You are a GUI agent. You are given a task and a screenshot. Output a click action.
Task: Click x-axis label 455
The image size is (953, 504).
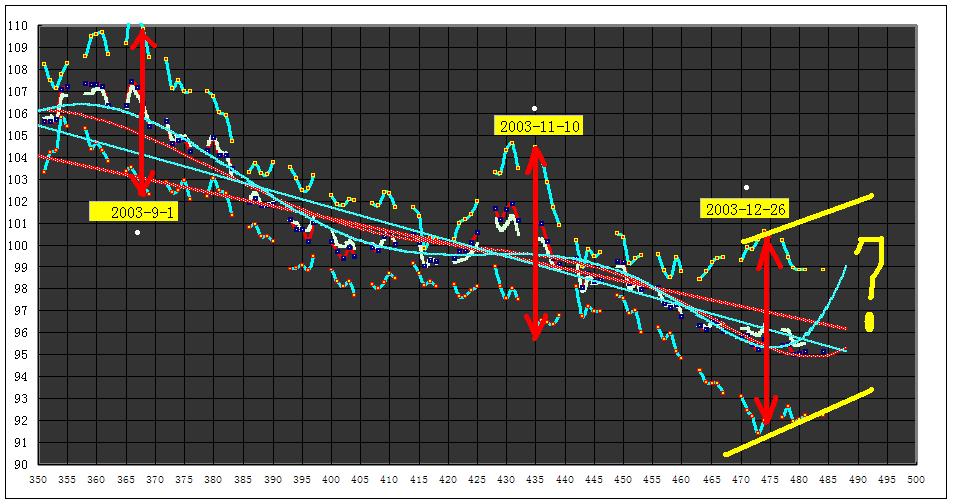pyautogui.click(x=653, y=480)
